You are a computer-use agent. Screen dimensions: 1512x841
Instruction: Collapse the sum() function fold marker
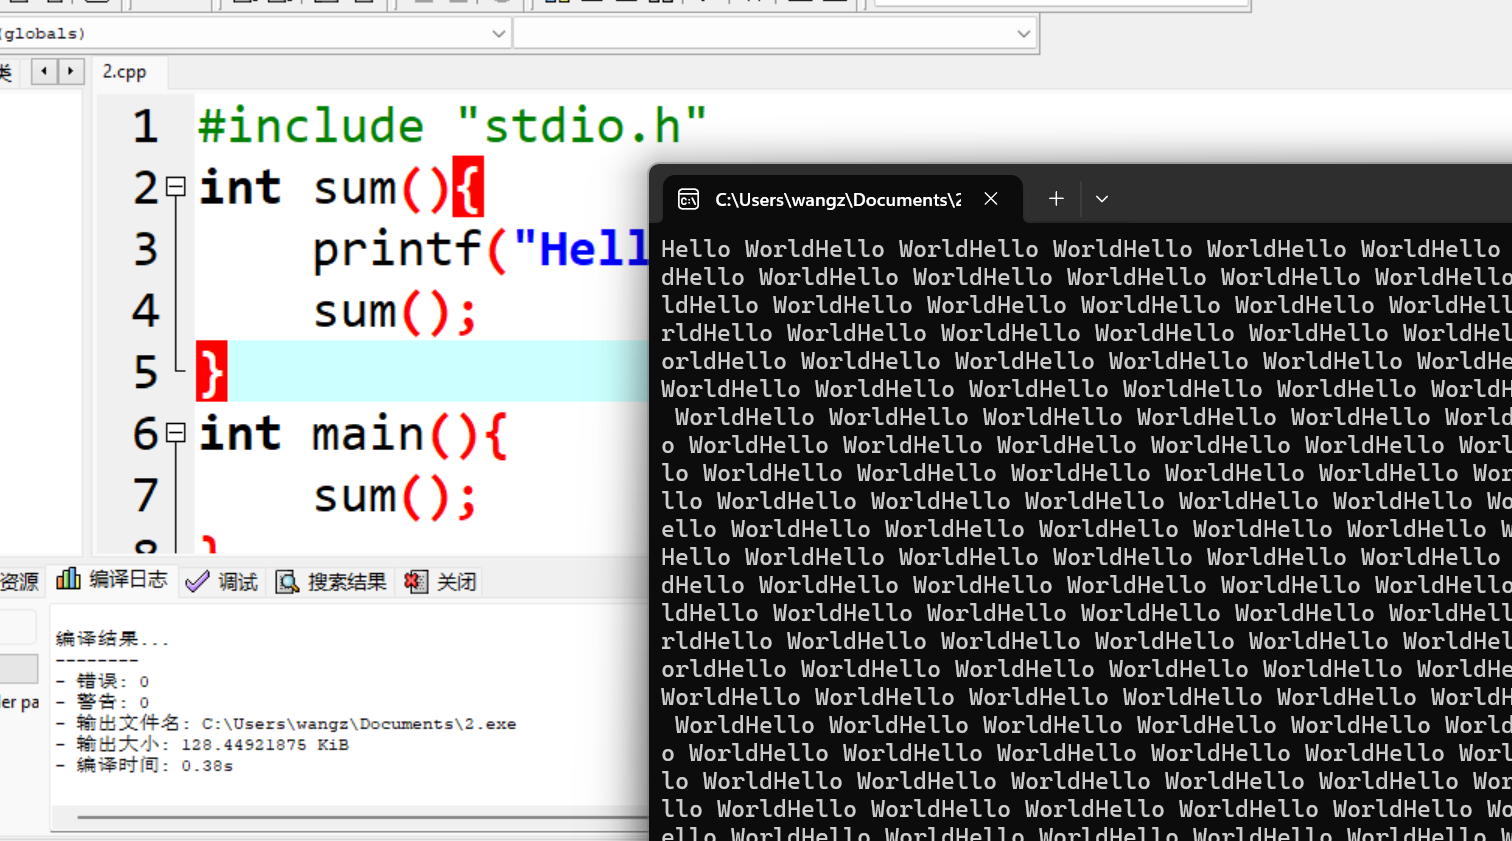point(176,187)
